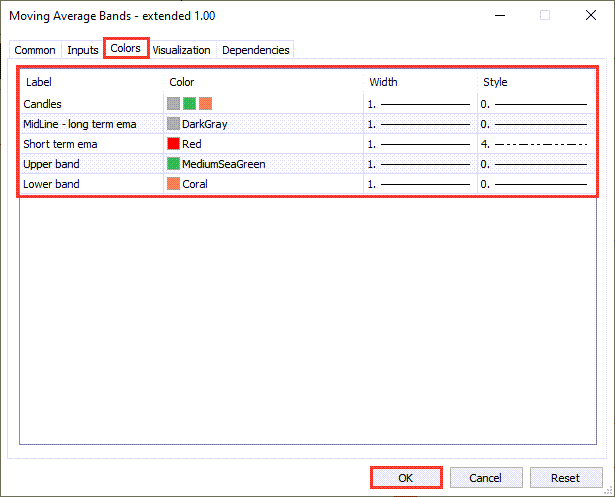Go to the Dependencies tab
Image resolution: width=615 pixels, height=497 pixels.
point(255,50)
